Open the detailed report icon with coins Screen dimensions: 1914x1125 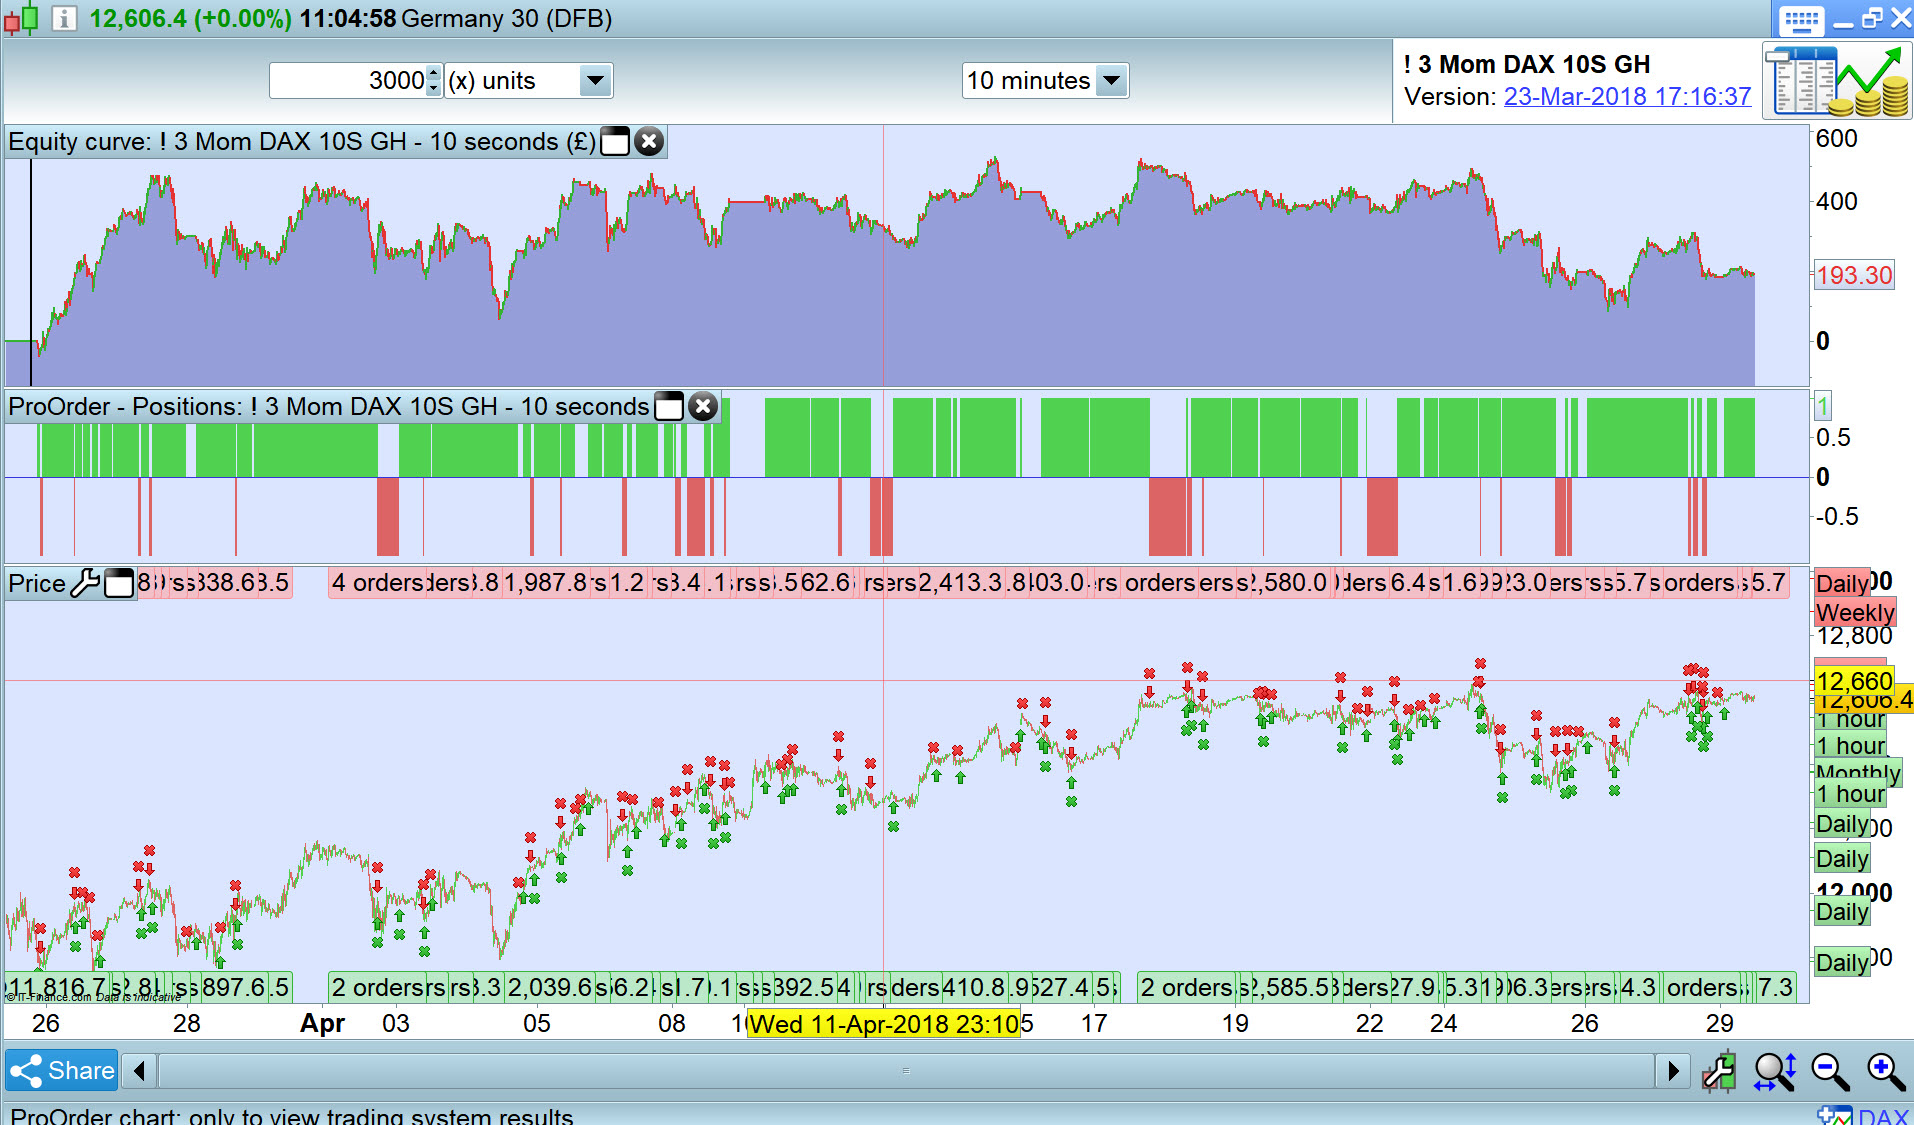(x=1837, y=82)
